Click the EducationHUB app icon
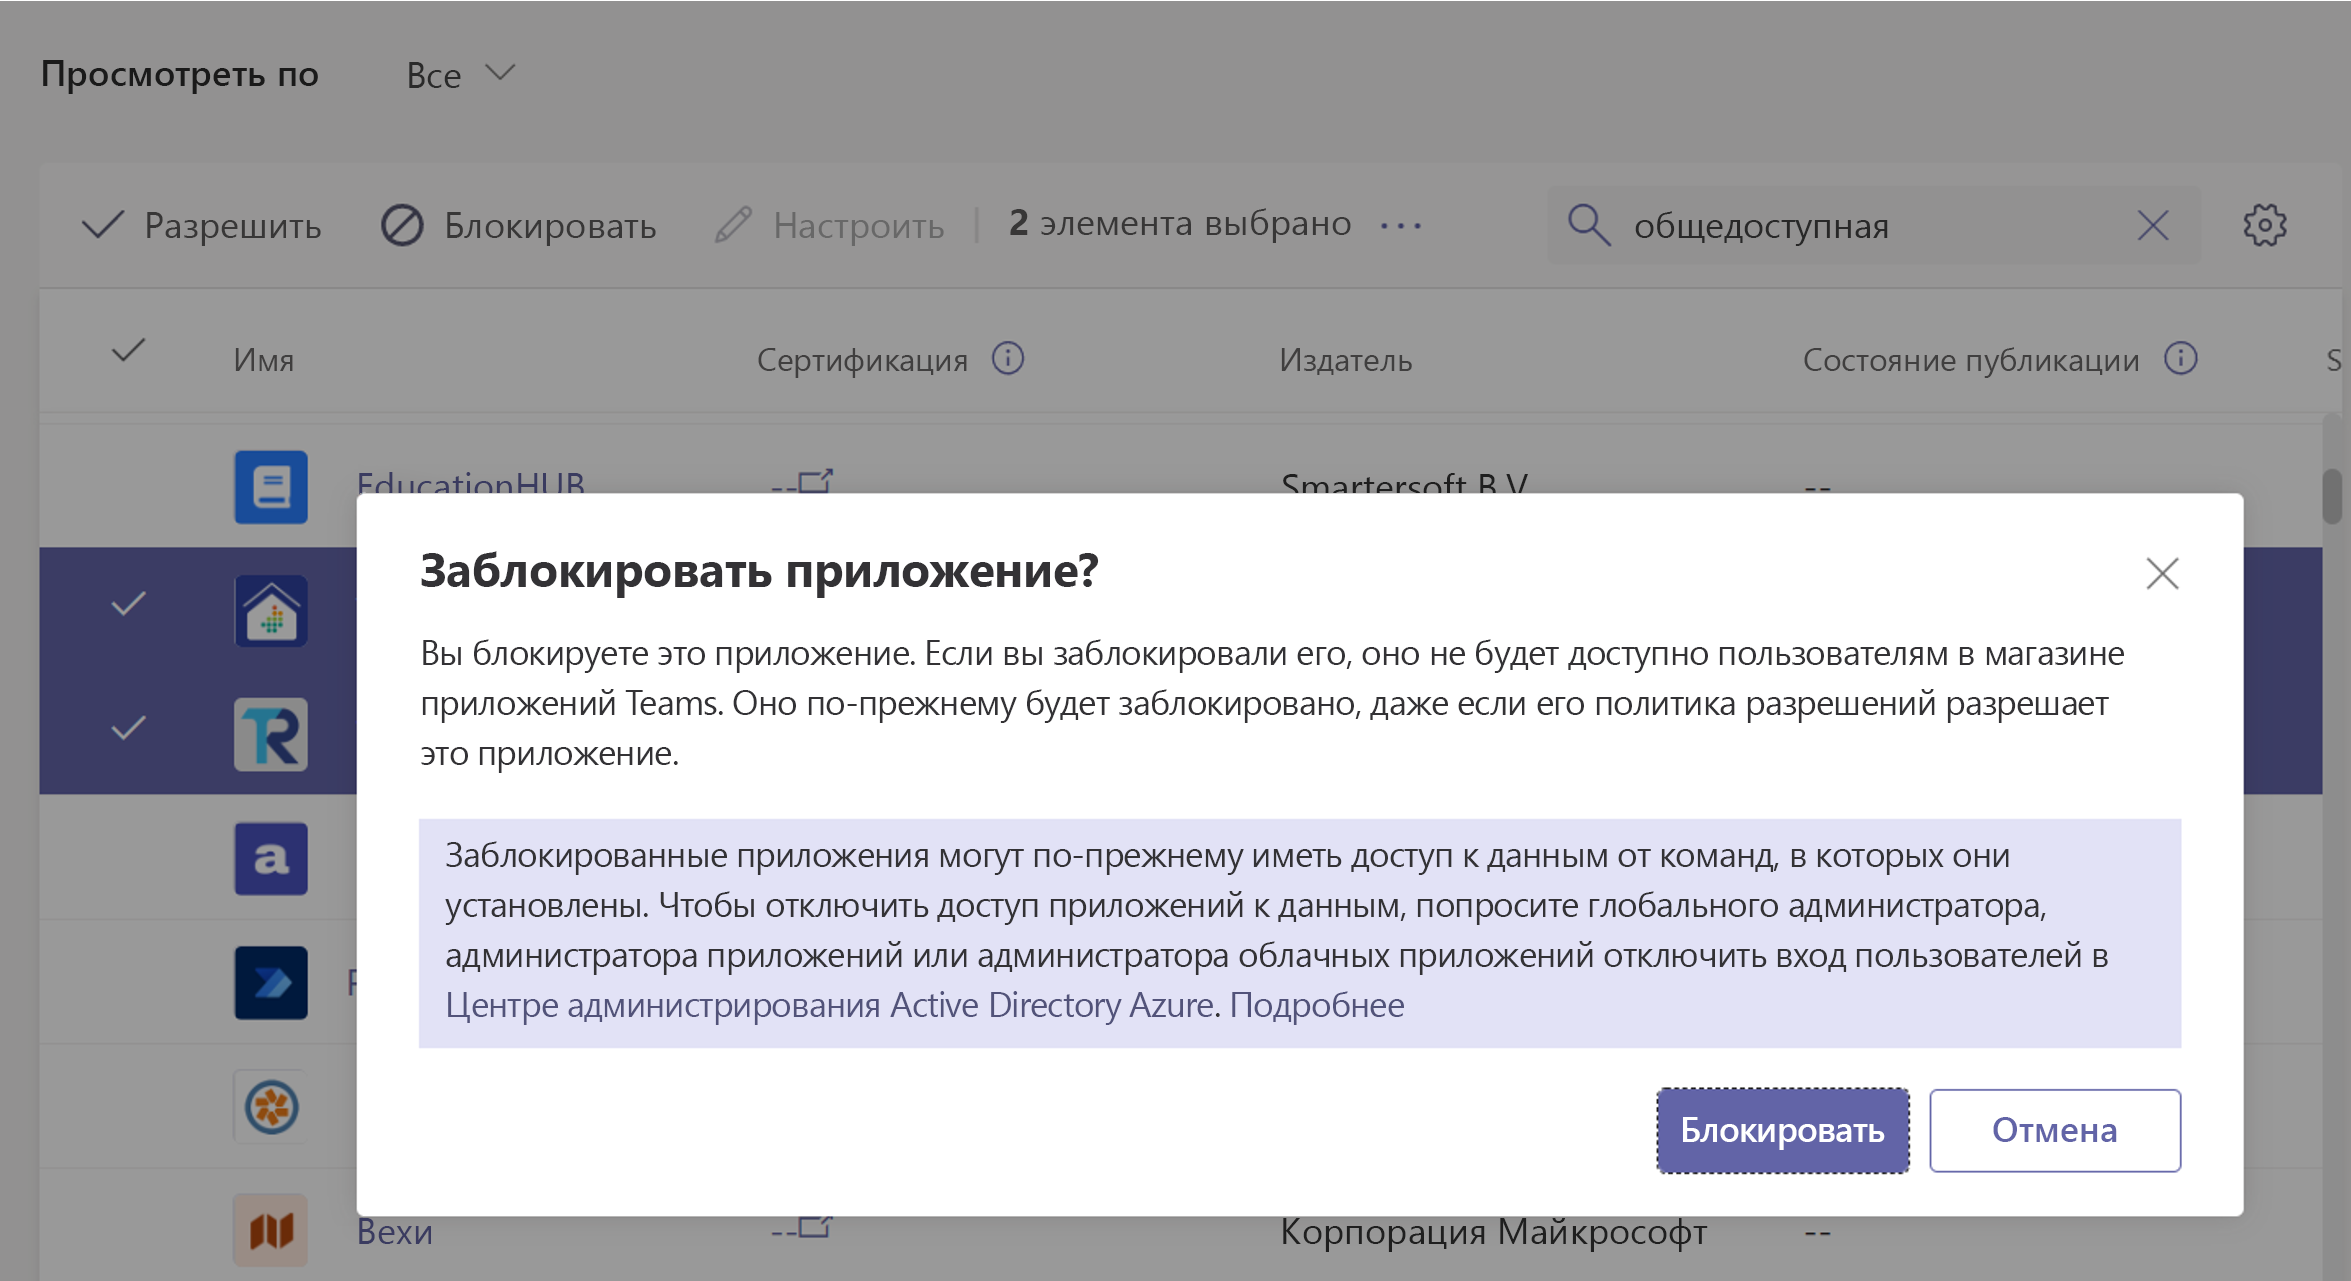This screenshot has width=2351, height=1281. tap(271, 487)
